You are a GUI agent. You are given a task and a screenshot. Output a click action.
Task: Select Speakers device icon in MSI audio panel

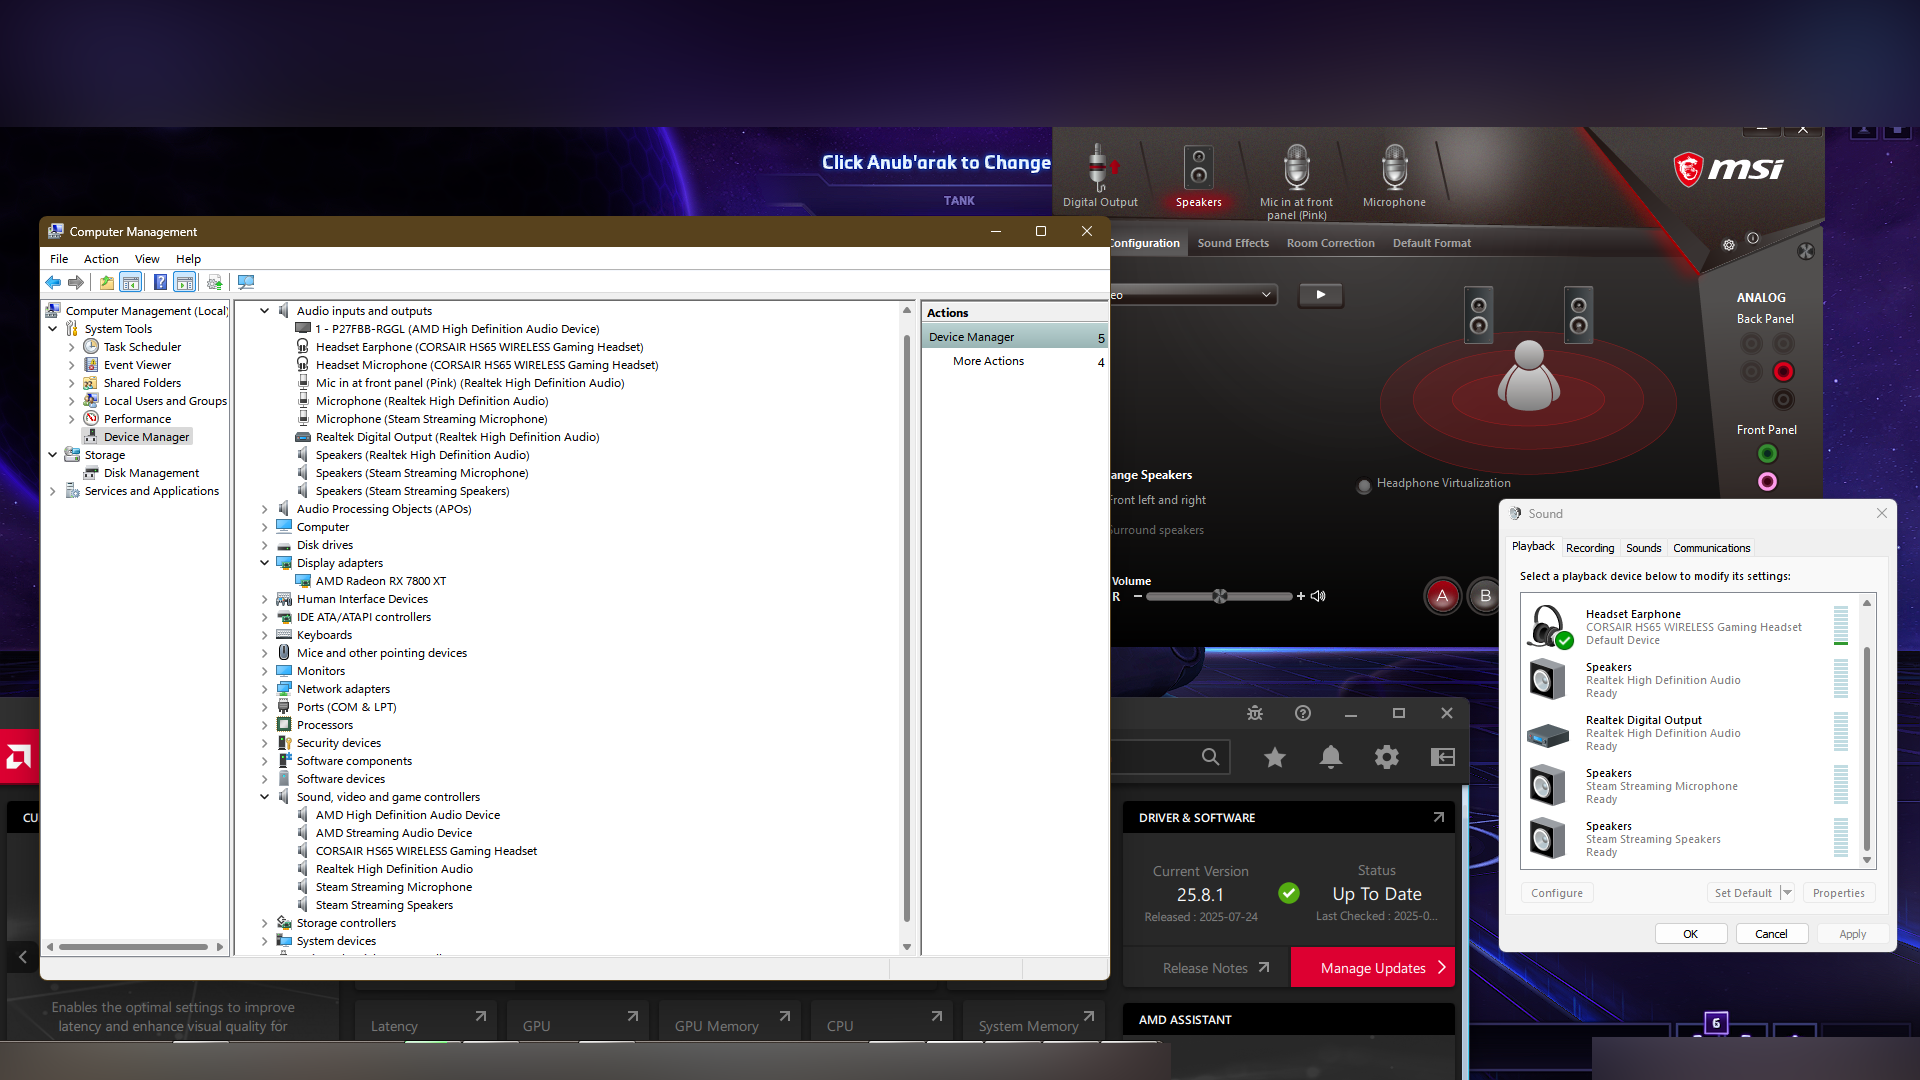[x=1198, y=177]
